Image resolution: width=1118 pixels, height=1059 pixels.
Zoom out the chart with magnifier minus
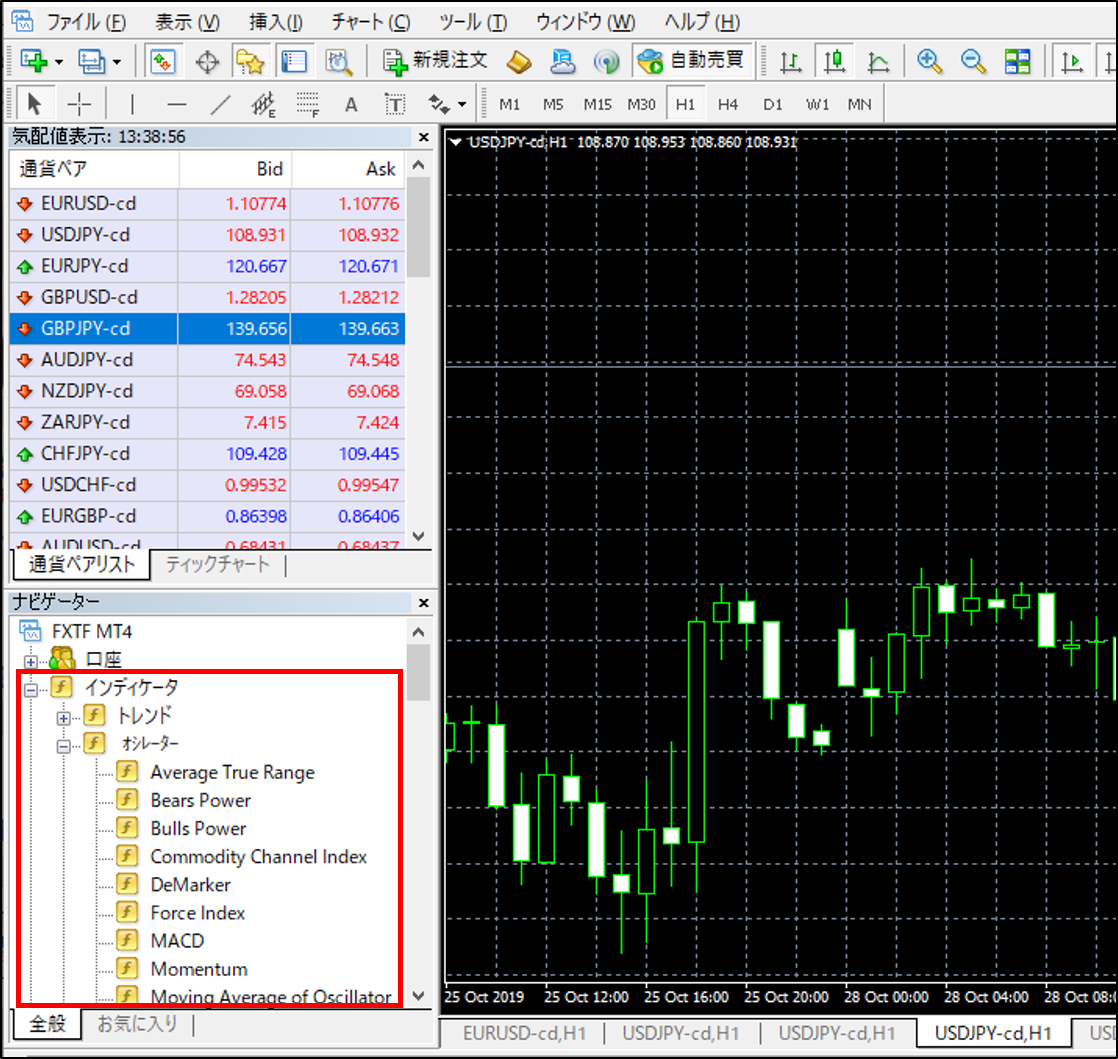(x=973, y=62)
